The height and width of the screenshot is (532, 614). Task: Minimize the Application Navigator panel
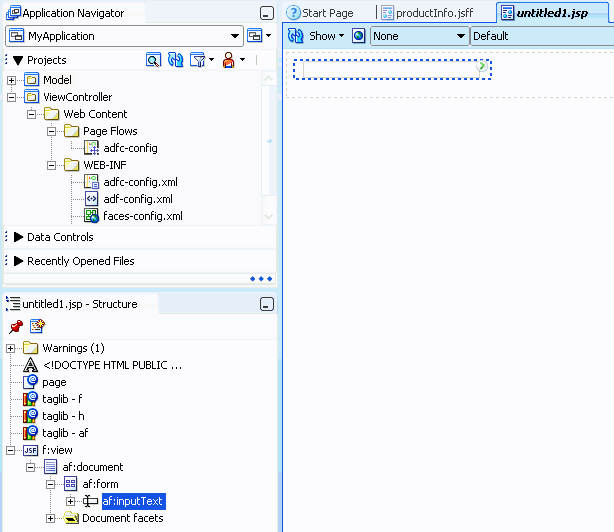click(x=267, y=13)
